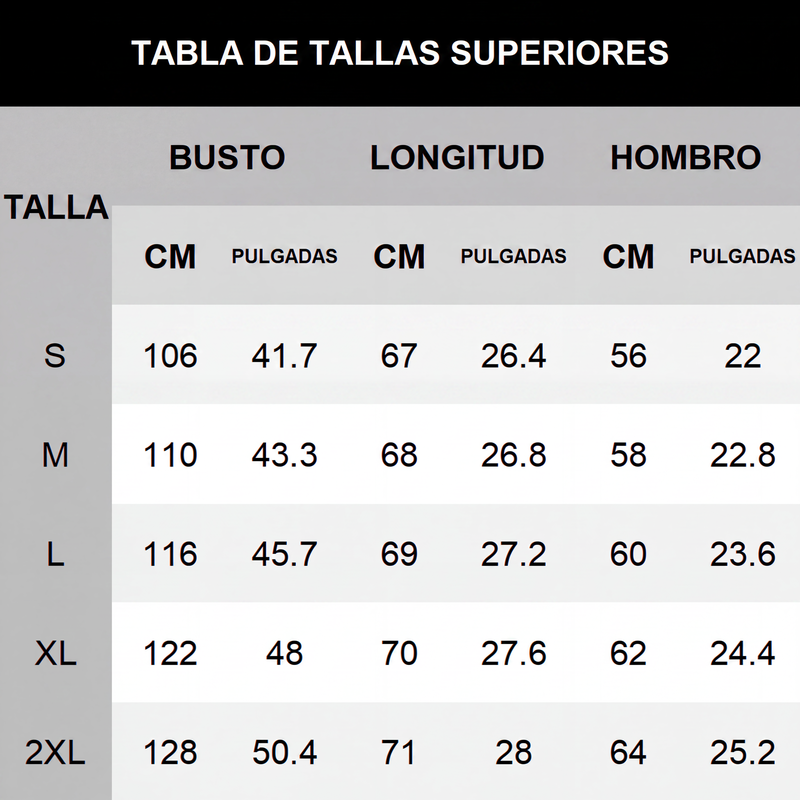Select size S row label
Screen dimensions: 800x800
(x=55, y=356)
